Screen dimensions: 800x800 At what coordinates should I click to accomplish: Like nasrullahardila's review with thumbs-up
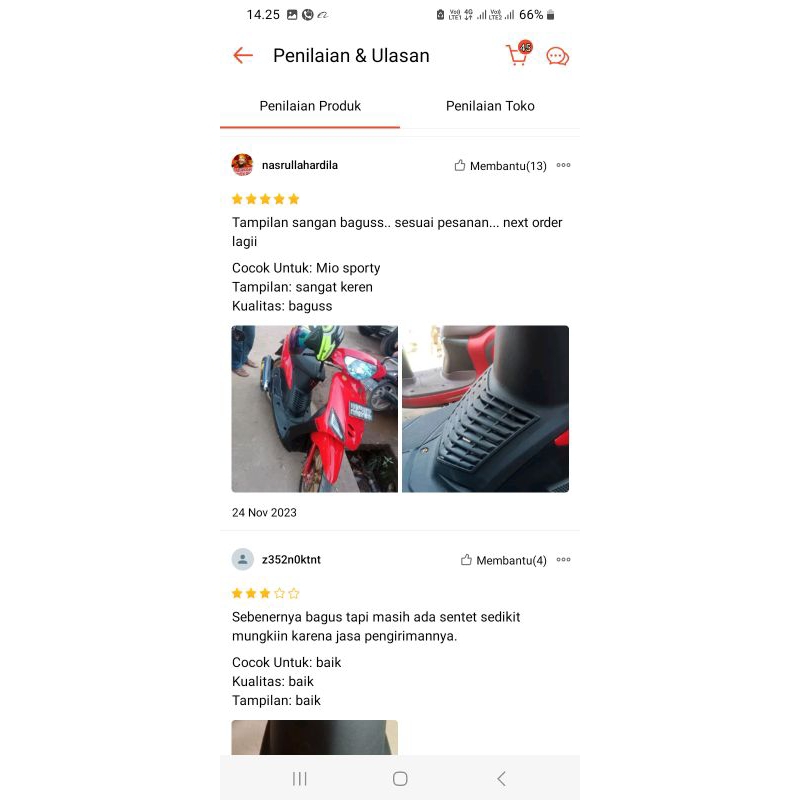(x=460, y=165)
